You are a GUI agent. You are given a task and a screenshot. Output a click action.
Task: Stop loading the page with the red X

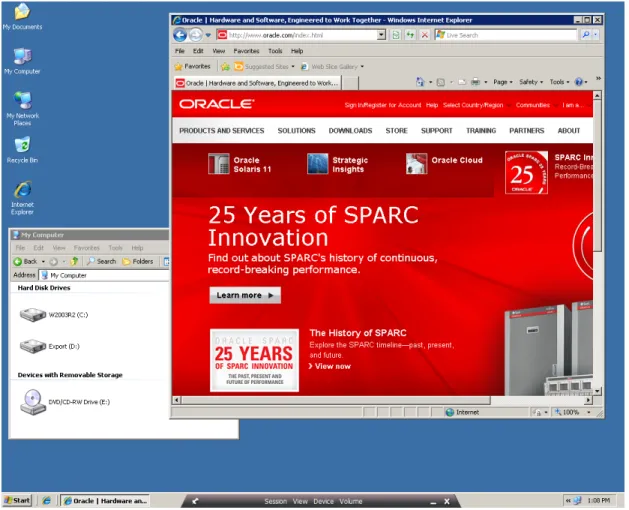[424, 35]
